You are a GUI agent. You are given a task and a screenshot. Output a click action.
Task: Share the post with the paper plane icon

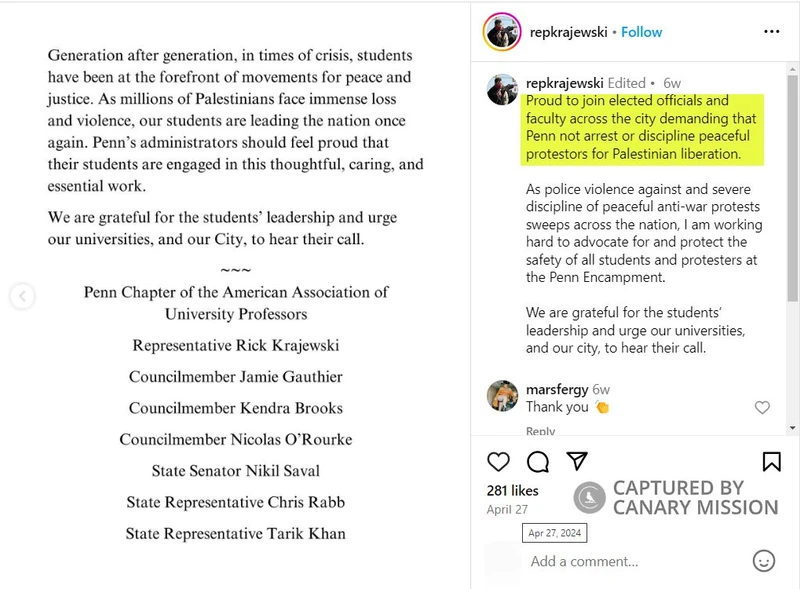(577, 461)
